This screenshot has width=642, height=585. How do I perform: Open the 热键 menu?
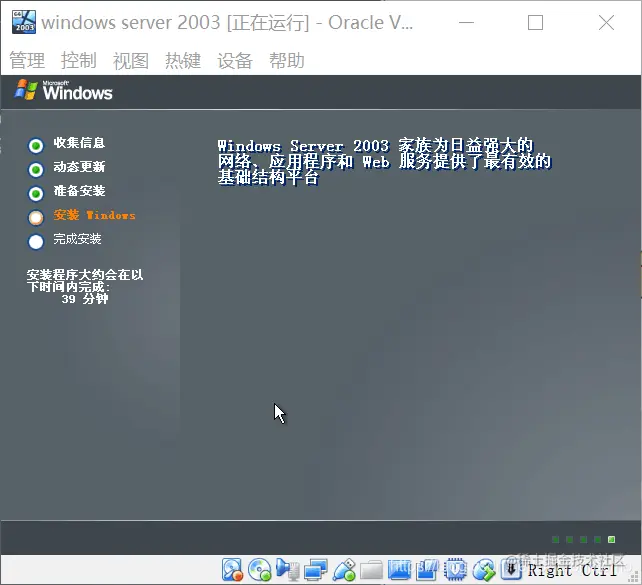pyautogui.click(x=183, y=61)
